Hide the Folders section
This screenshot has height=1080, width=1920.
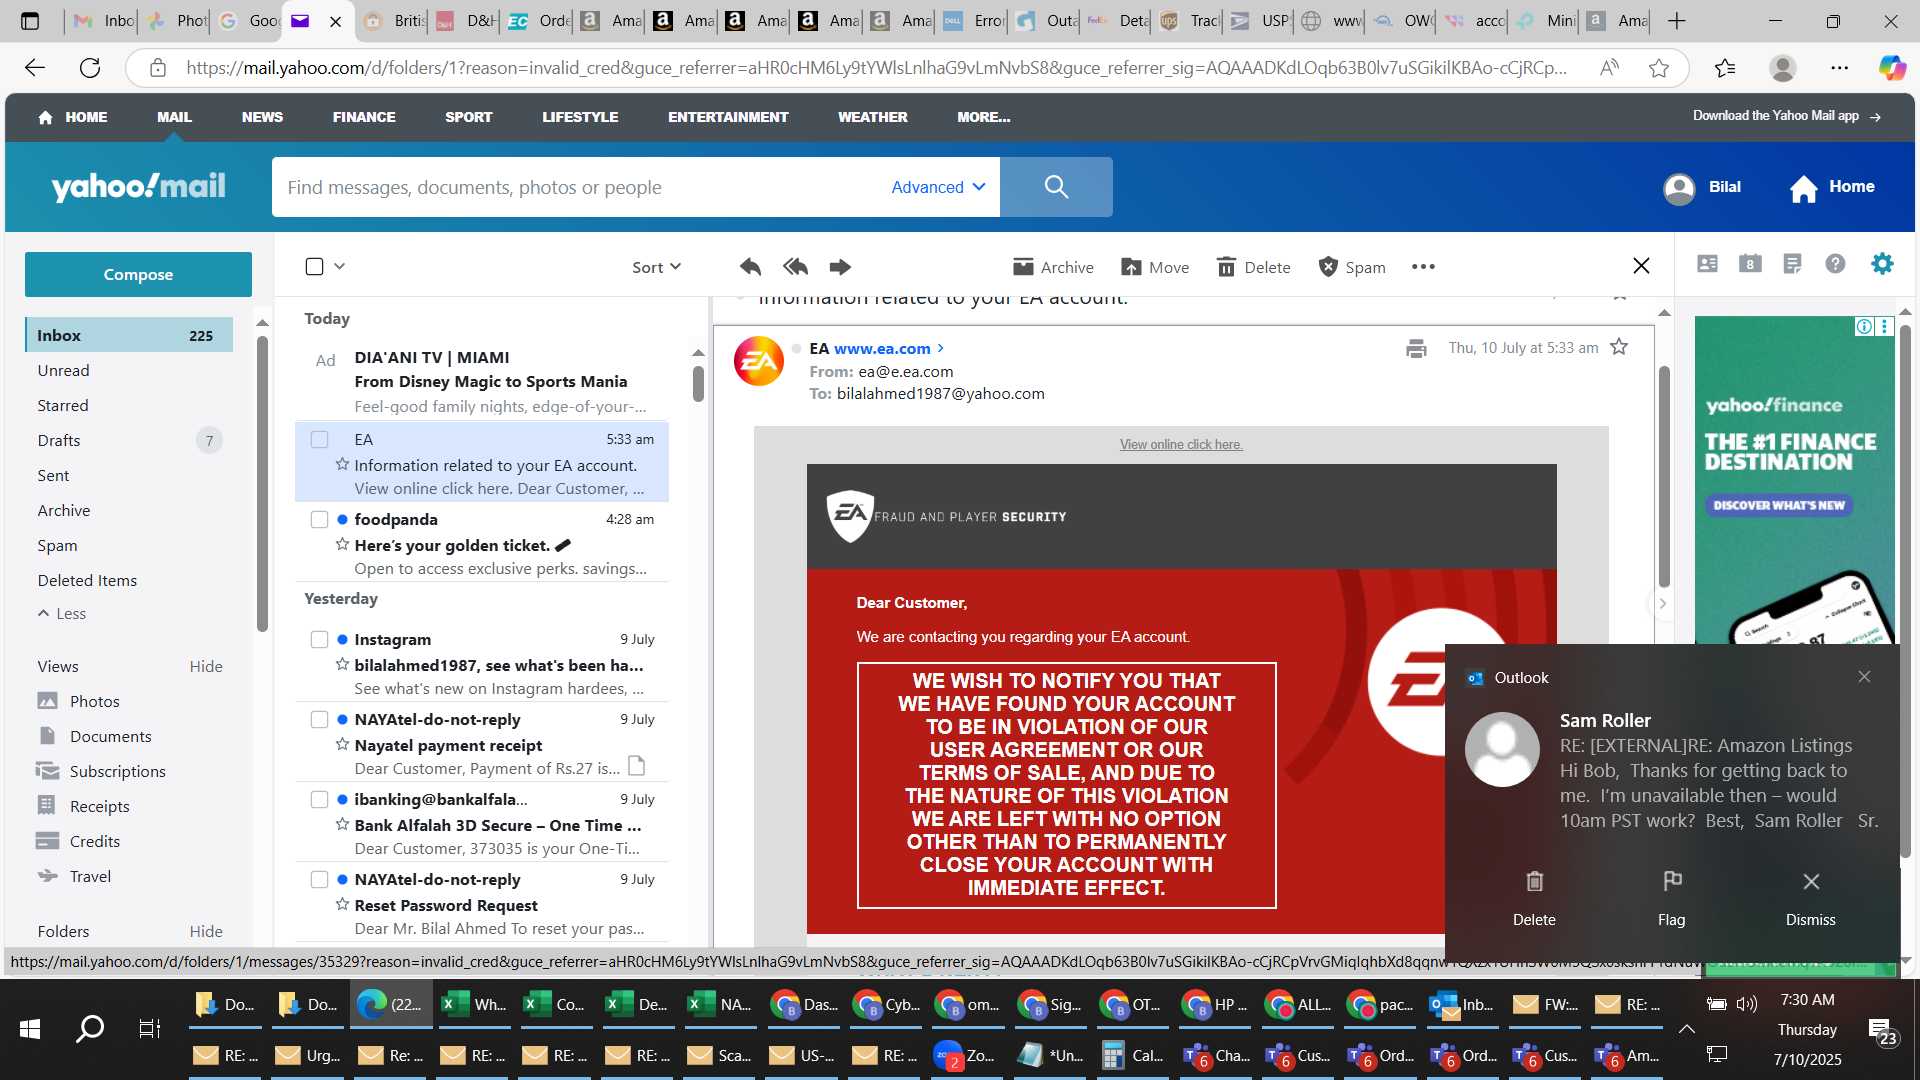(x=206, y=931)
